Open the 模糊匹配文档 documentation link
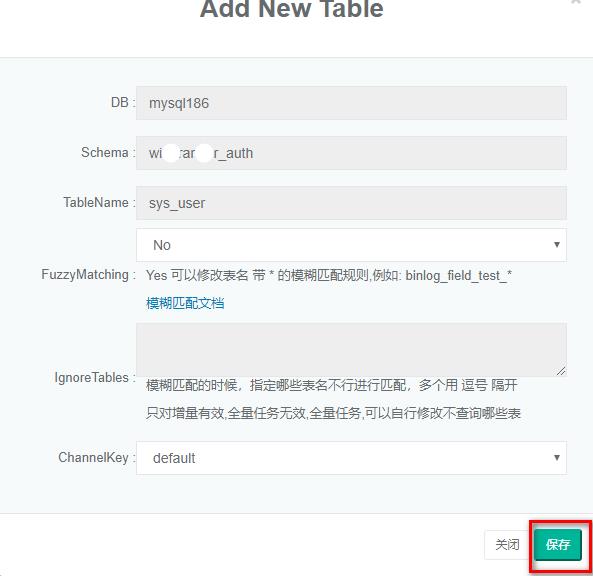Viewport: 593px width, 576px height. click(185, 303)
